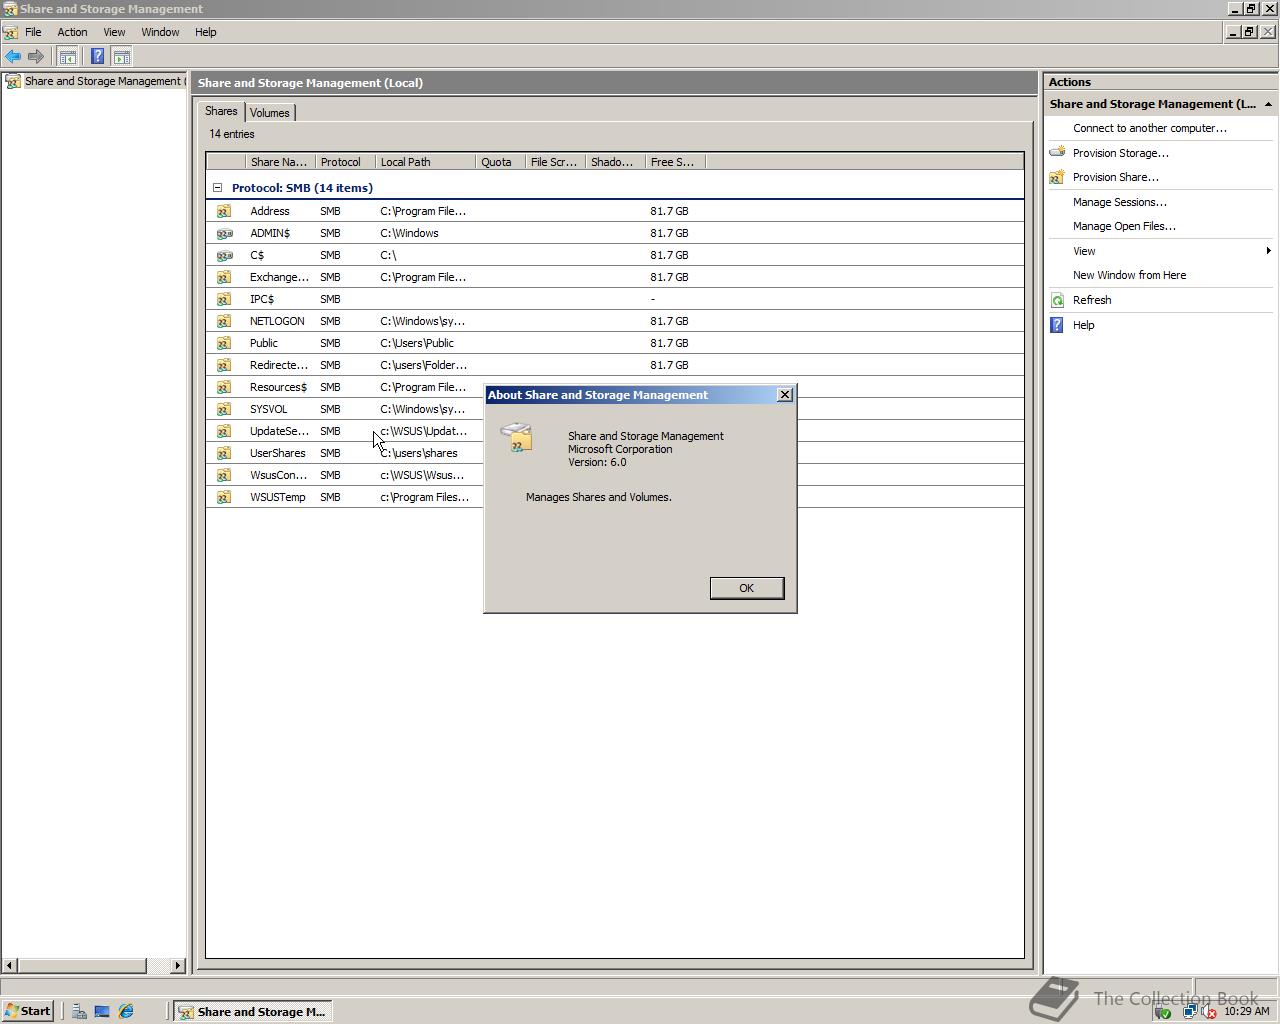Sort by Local Path column header
Screen dimensions: 1280x1024
425,161
